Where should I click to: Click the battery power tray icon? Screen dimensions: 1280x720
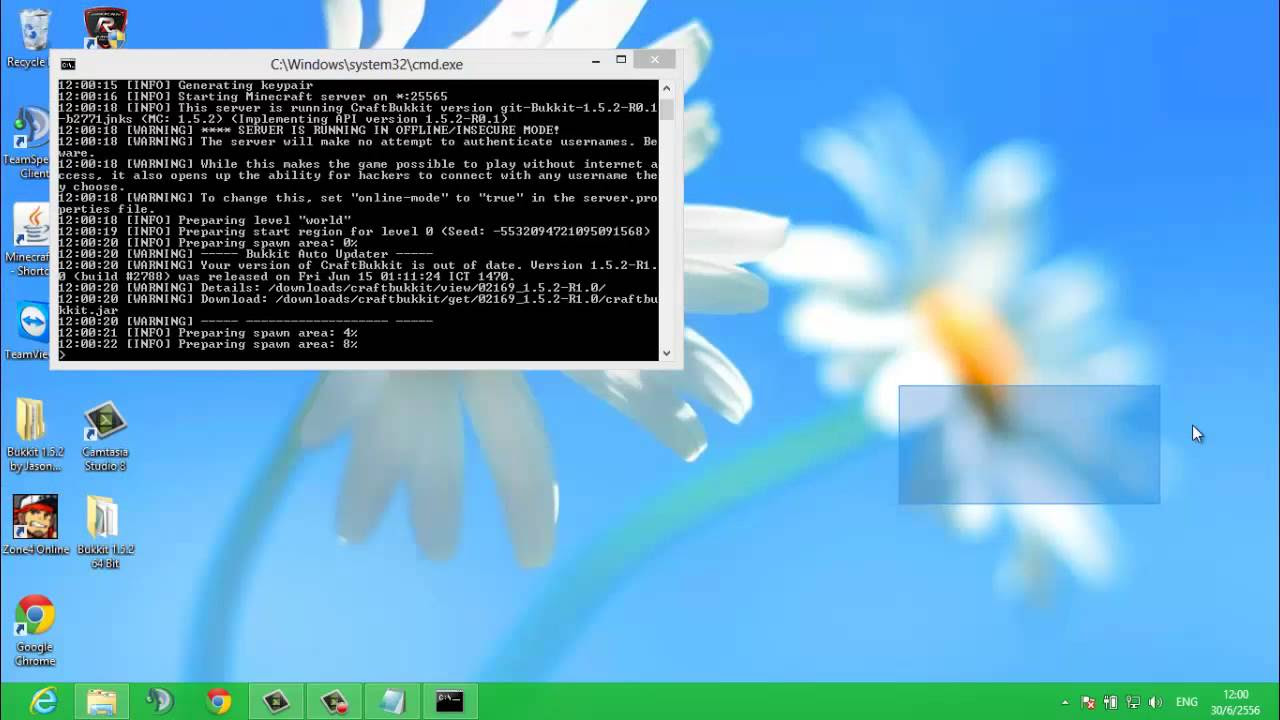1111,702
